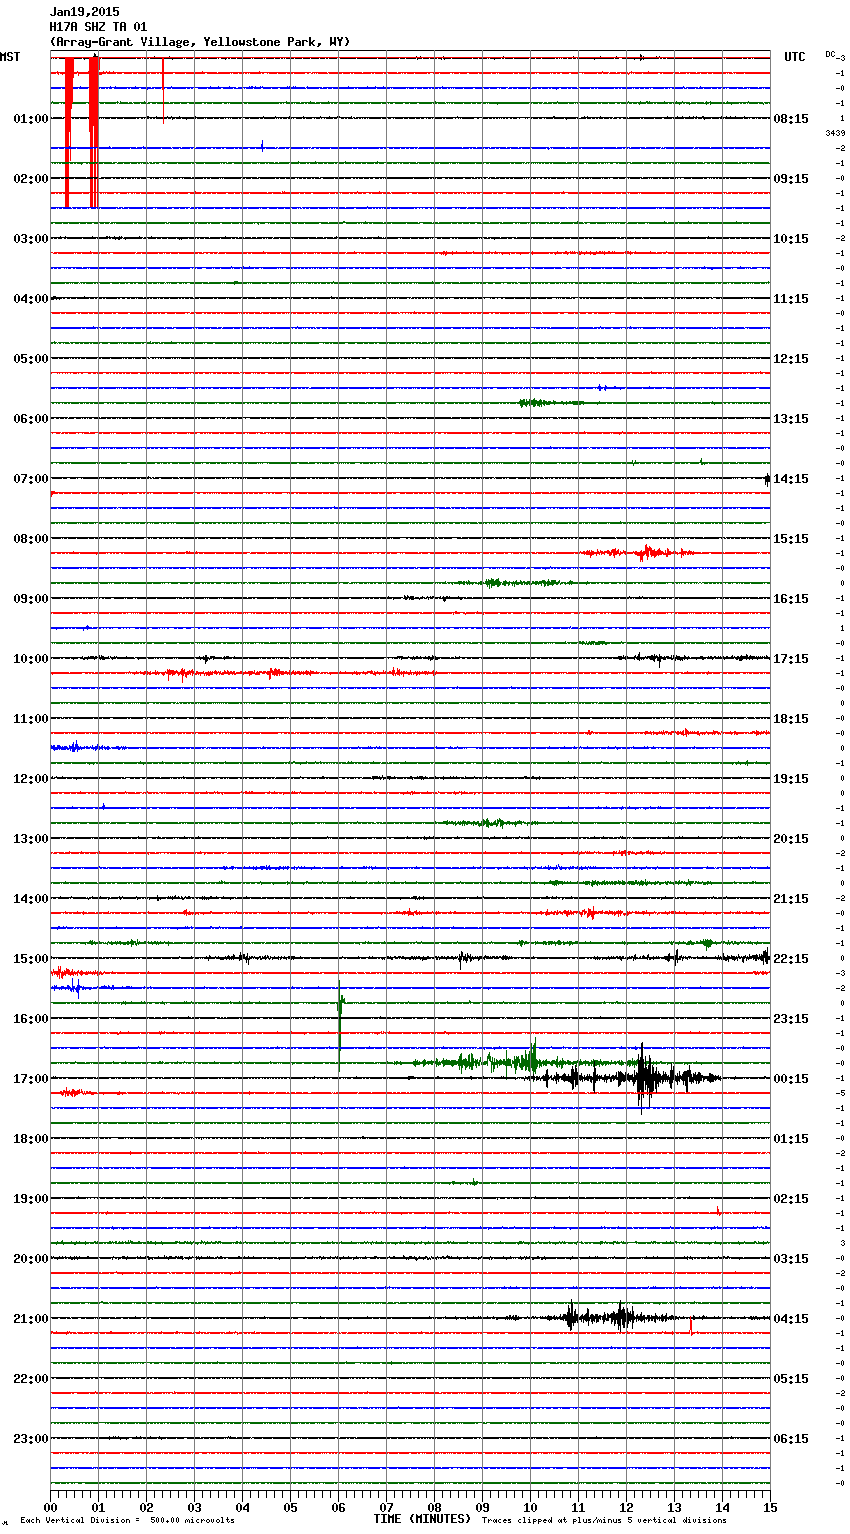Select the 09:00 MST time label
Image resolution: width=850 pixels, height=1534 pixels.
coord(30,599)
